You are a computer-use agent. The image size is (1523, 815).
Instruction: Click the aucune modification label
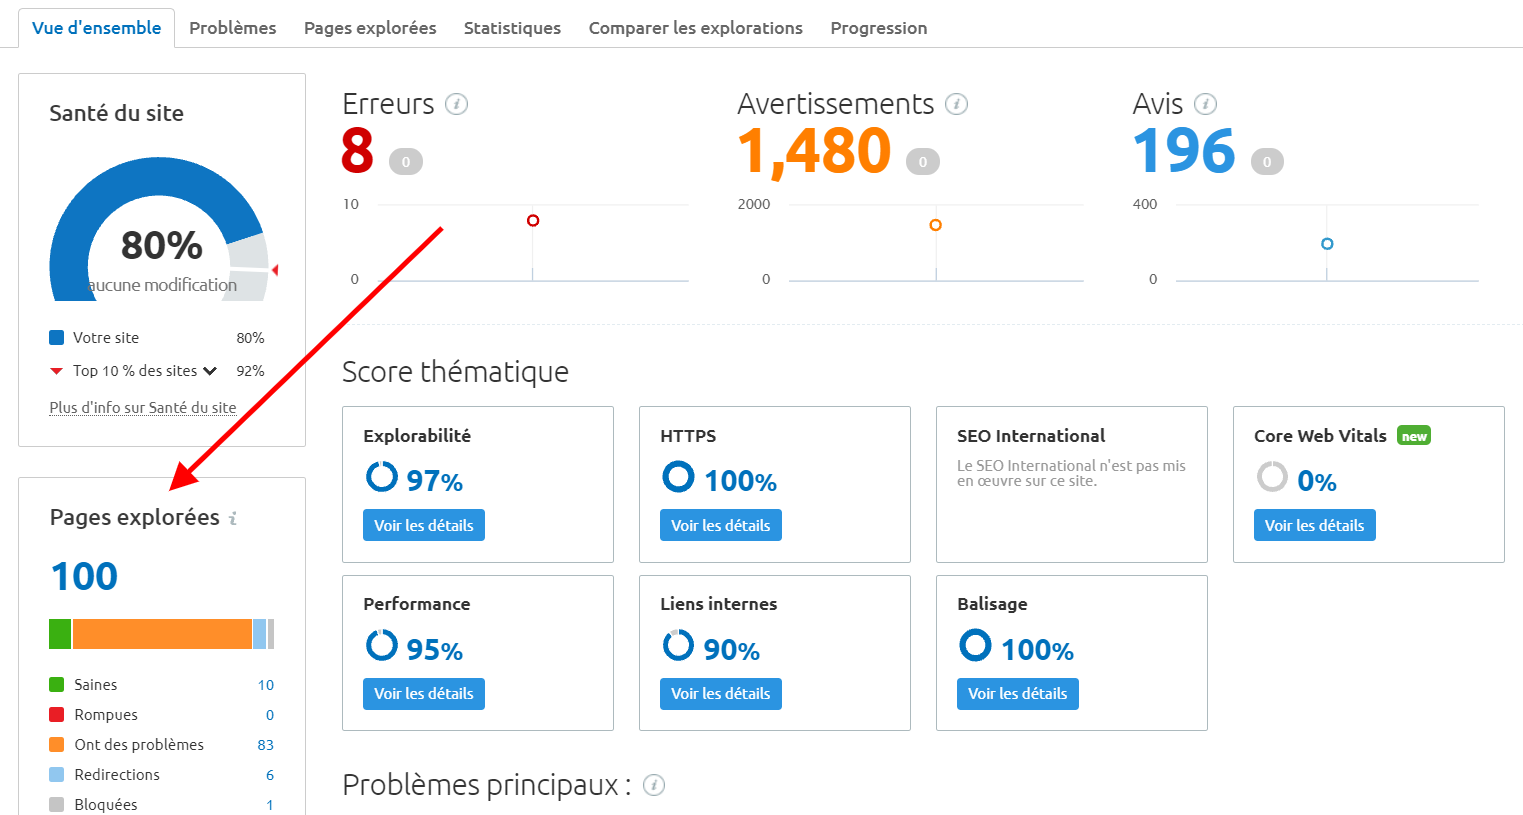pos(163,285)
